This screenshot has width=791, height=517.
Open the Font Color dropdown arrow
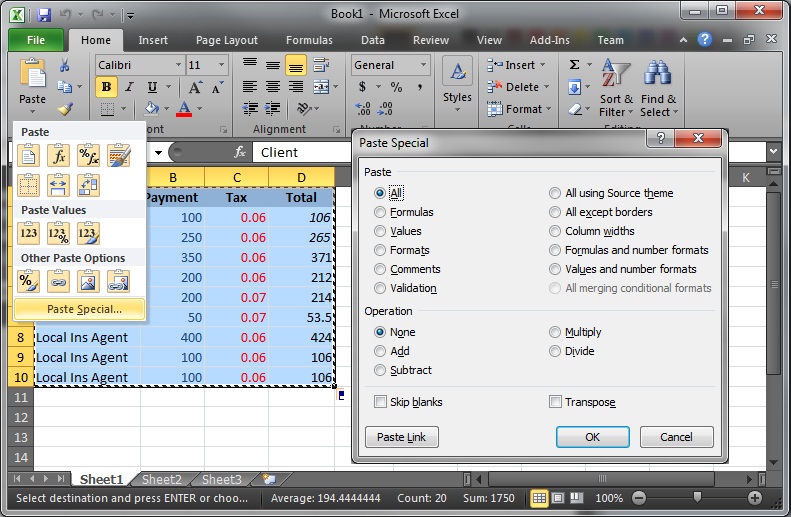tap(200, 108)
